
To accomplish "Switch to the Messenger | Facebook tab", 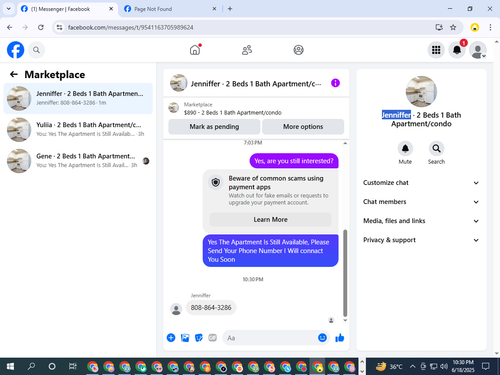I will coord(67,9).
